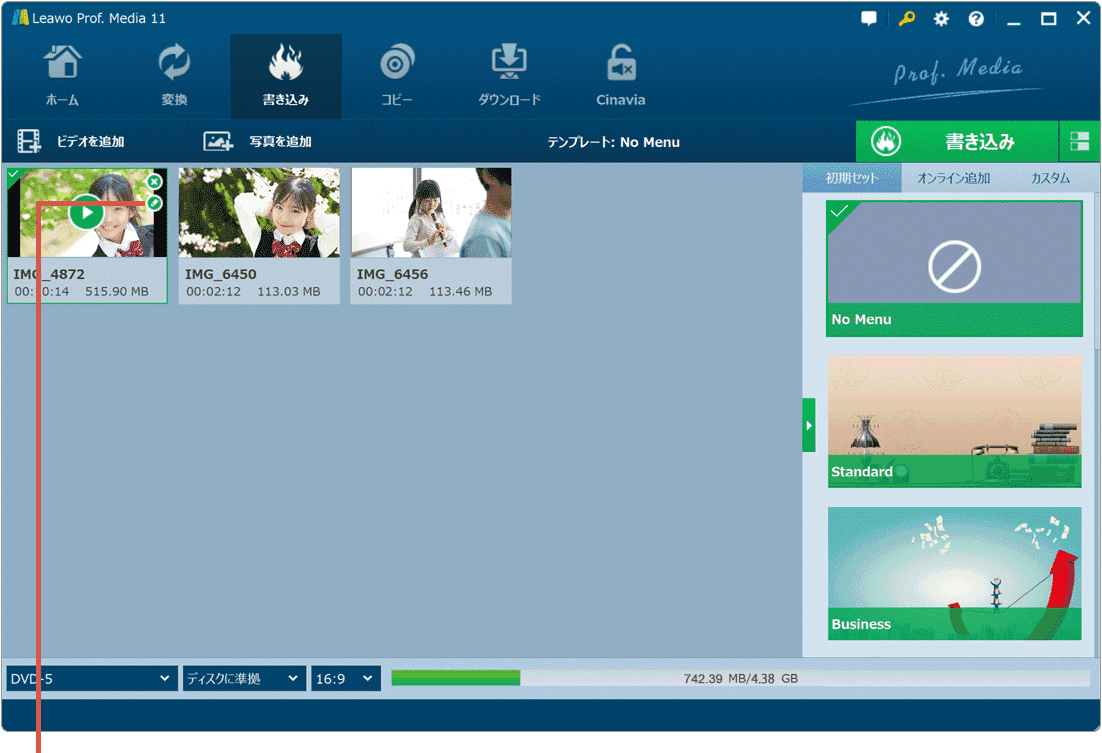Open the Cinavia removal module
This screenshot has width=1102, height=753.
pyautogui.click(x=621, y=76)
